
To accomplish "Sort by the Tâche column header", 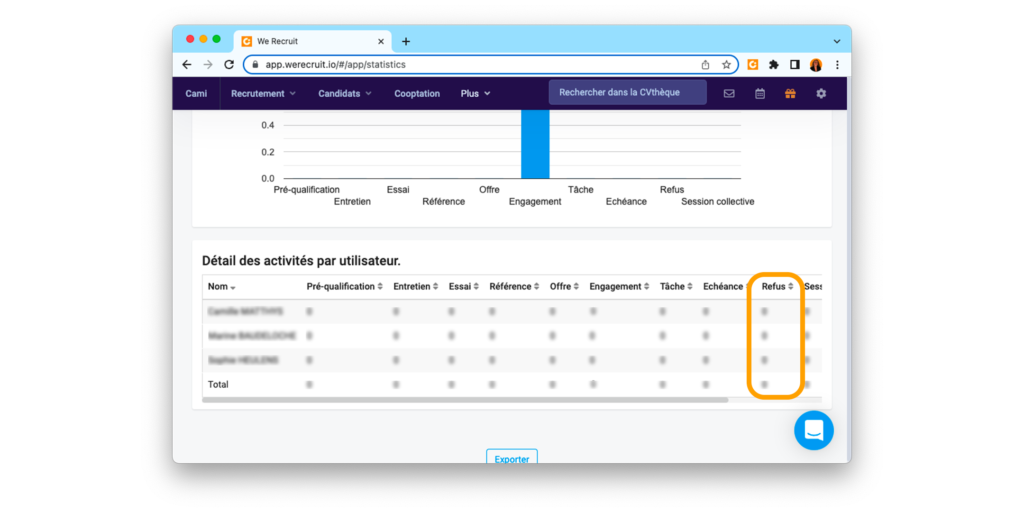I will [x=677, y=287].
